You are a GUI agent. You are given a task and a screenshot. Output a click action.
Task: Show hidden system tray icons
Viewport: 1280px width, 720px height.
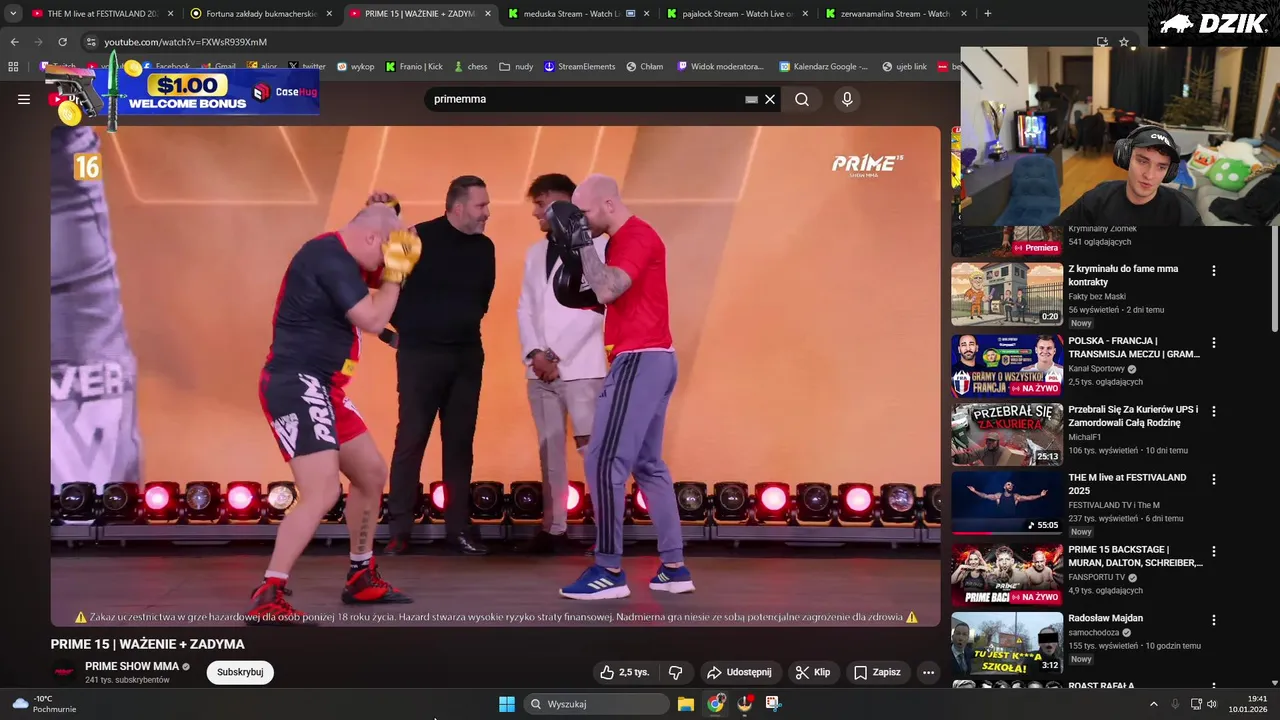coord(1154,704)
